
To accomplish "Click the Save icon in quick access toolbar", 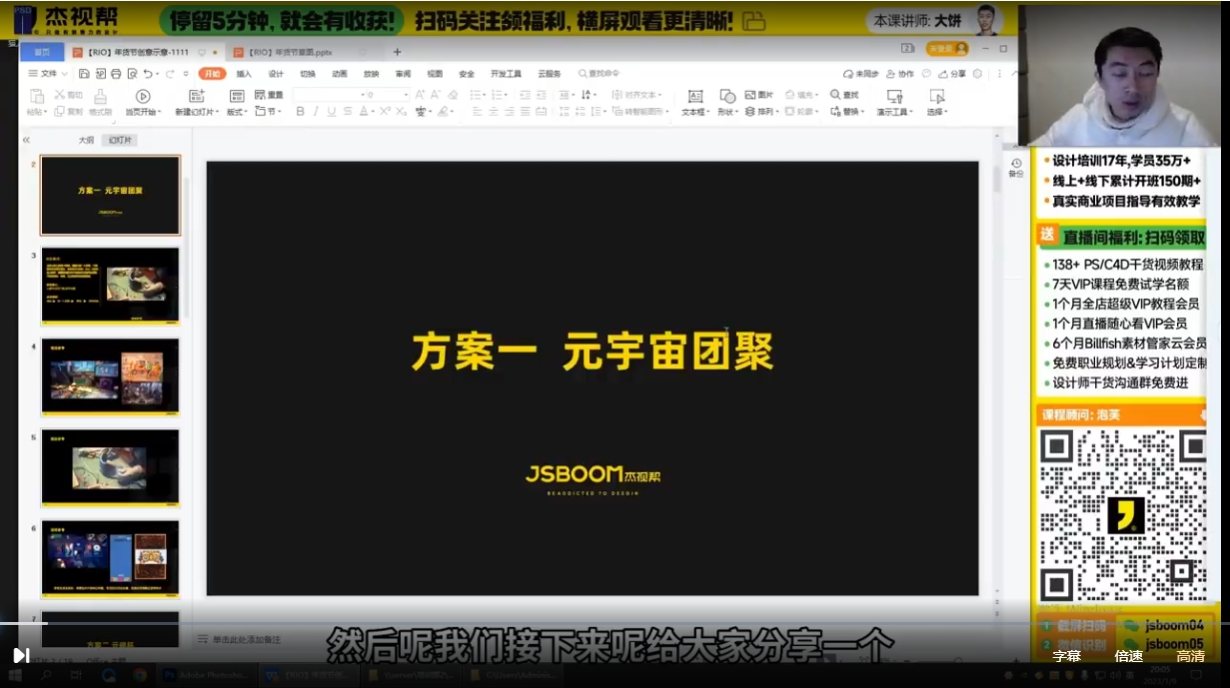I will tap(84, 74).
